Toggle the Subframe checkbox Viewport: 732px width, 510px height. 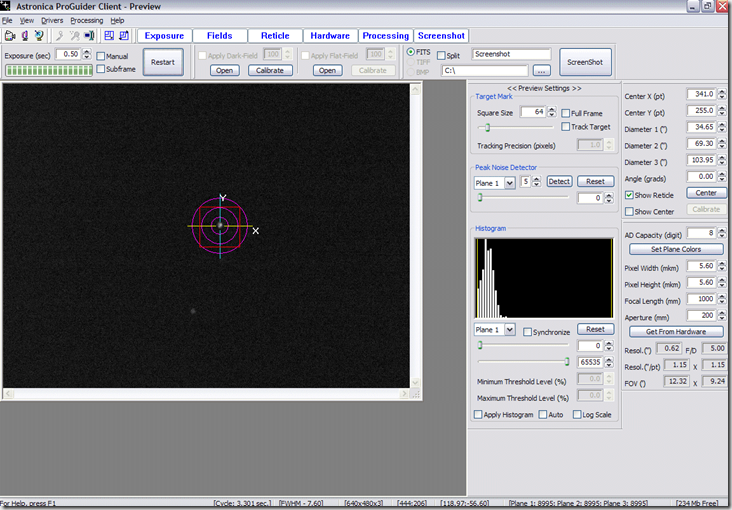101,69
